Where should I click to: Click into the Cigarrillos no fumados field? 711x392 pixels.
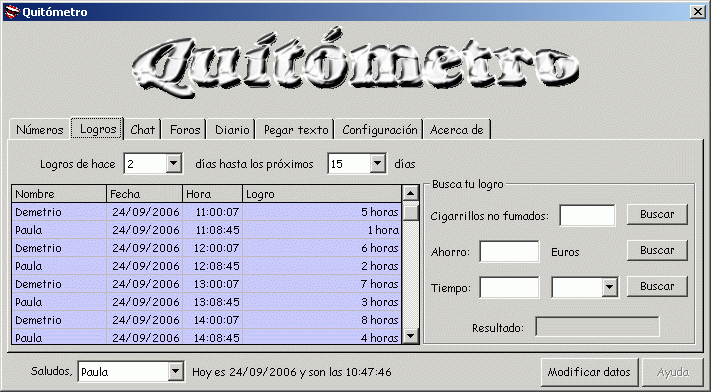pos(587,215)
